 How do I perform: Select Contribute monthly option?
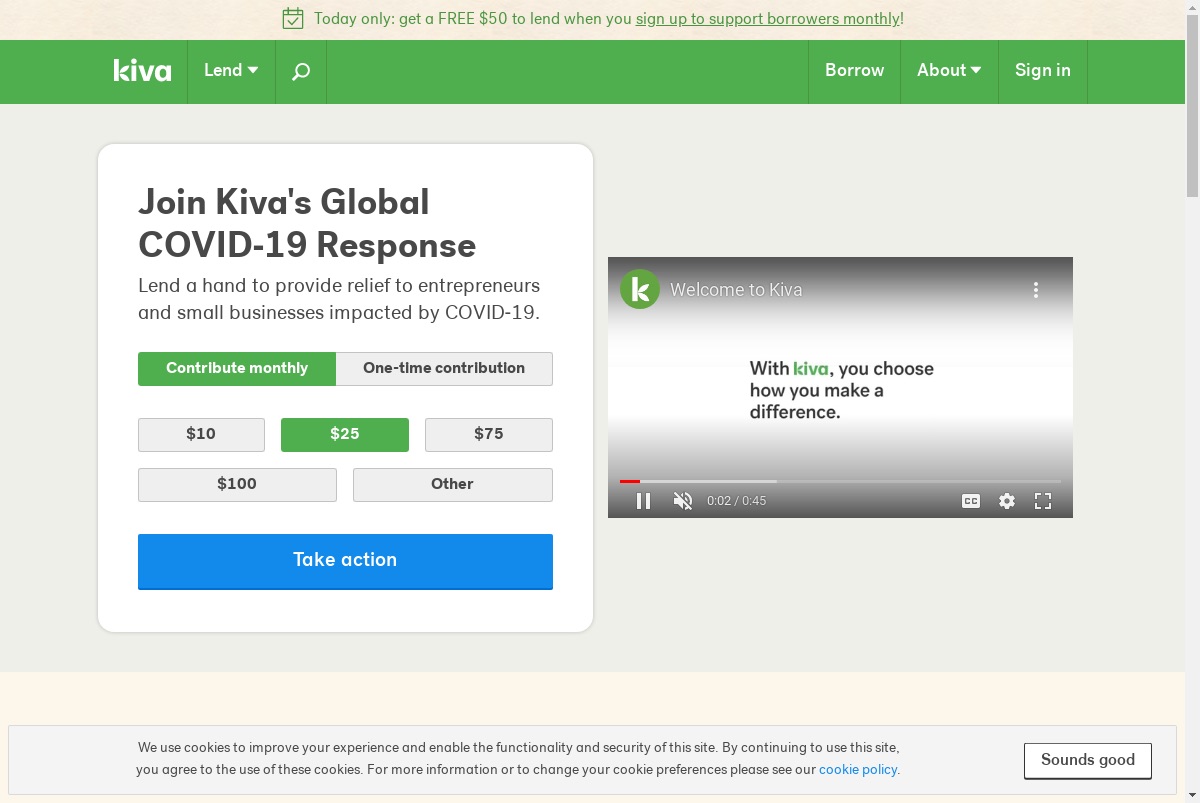click(237, 368)
